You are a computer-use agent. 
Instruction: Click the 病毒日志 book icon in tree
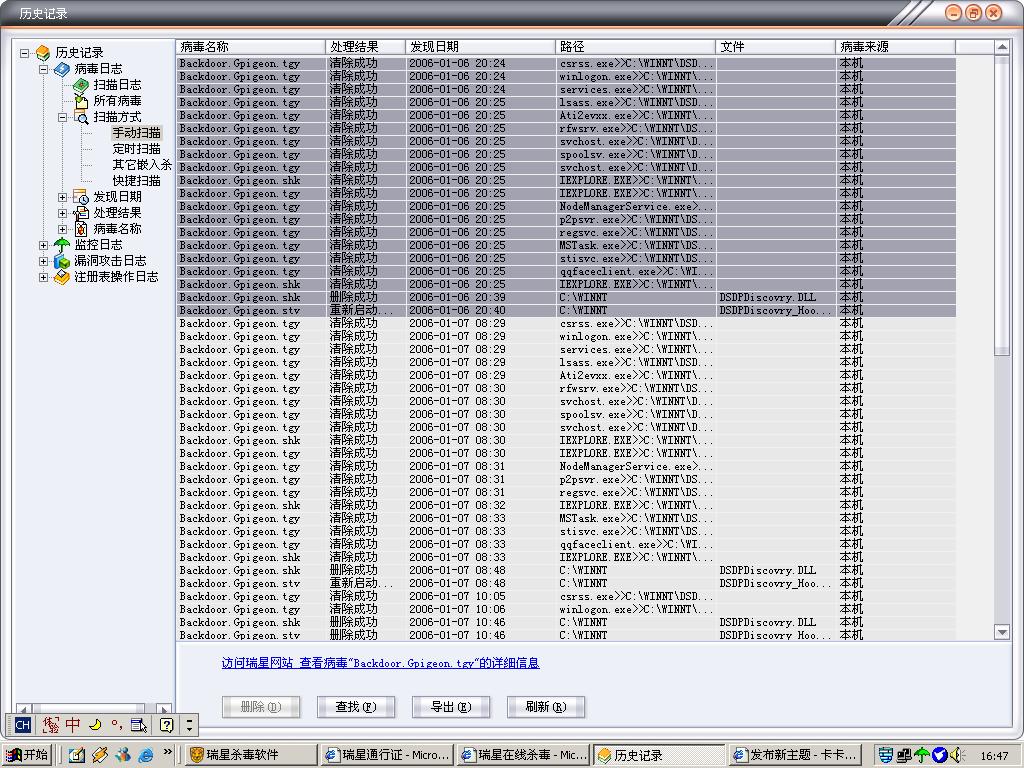(x=62, y=69)
